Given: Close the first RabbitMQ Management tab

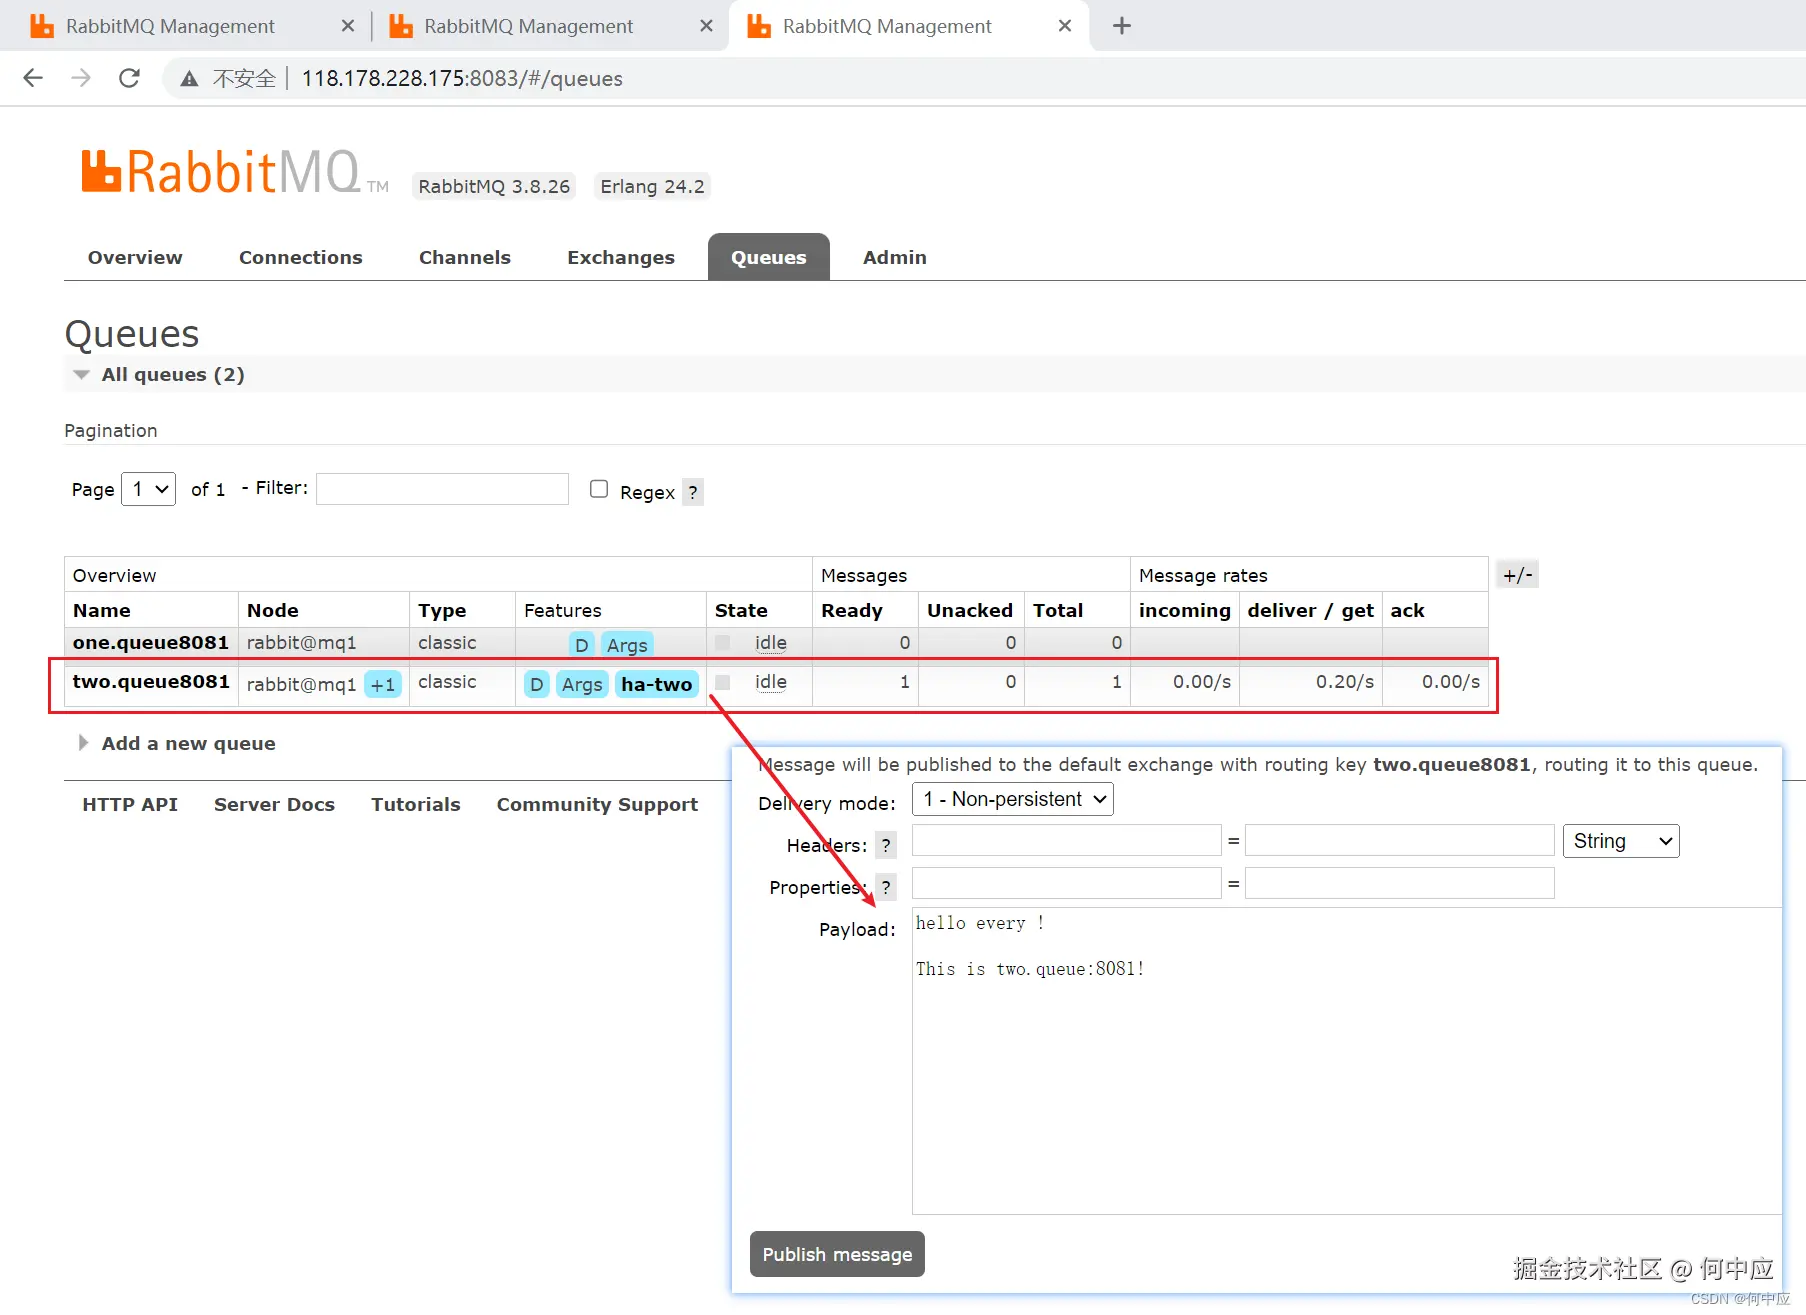Looking at the screenshot, I should 348,26.
